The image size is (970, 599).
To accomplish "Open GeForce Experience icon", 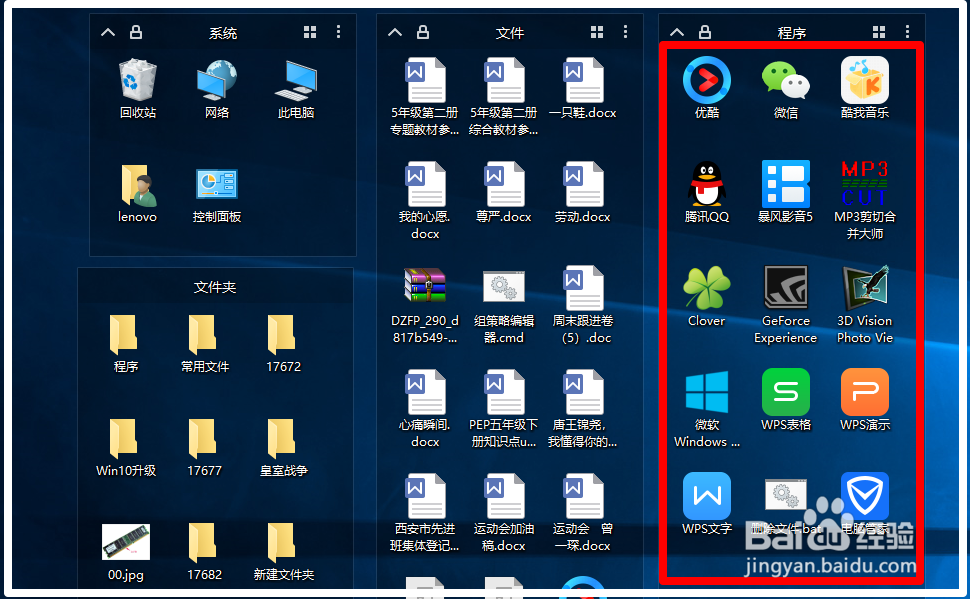I will tap(786, 288).
